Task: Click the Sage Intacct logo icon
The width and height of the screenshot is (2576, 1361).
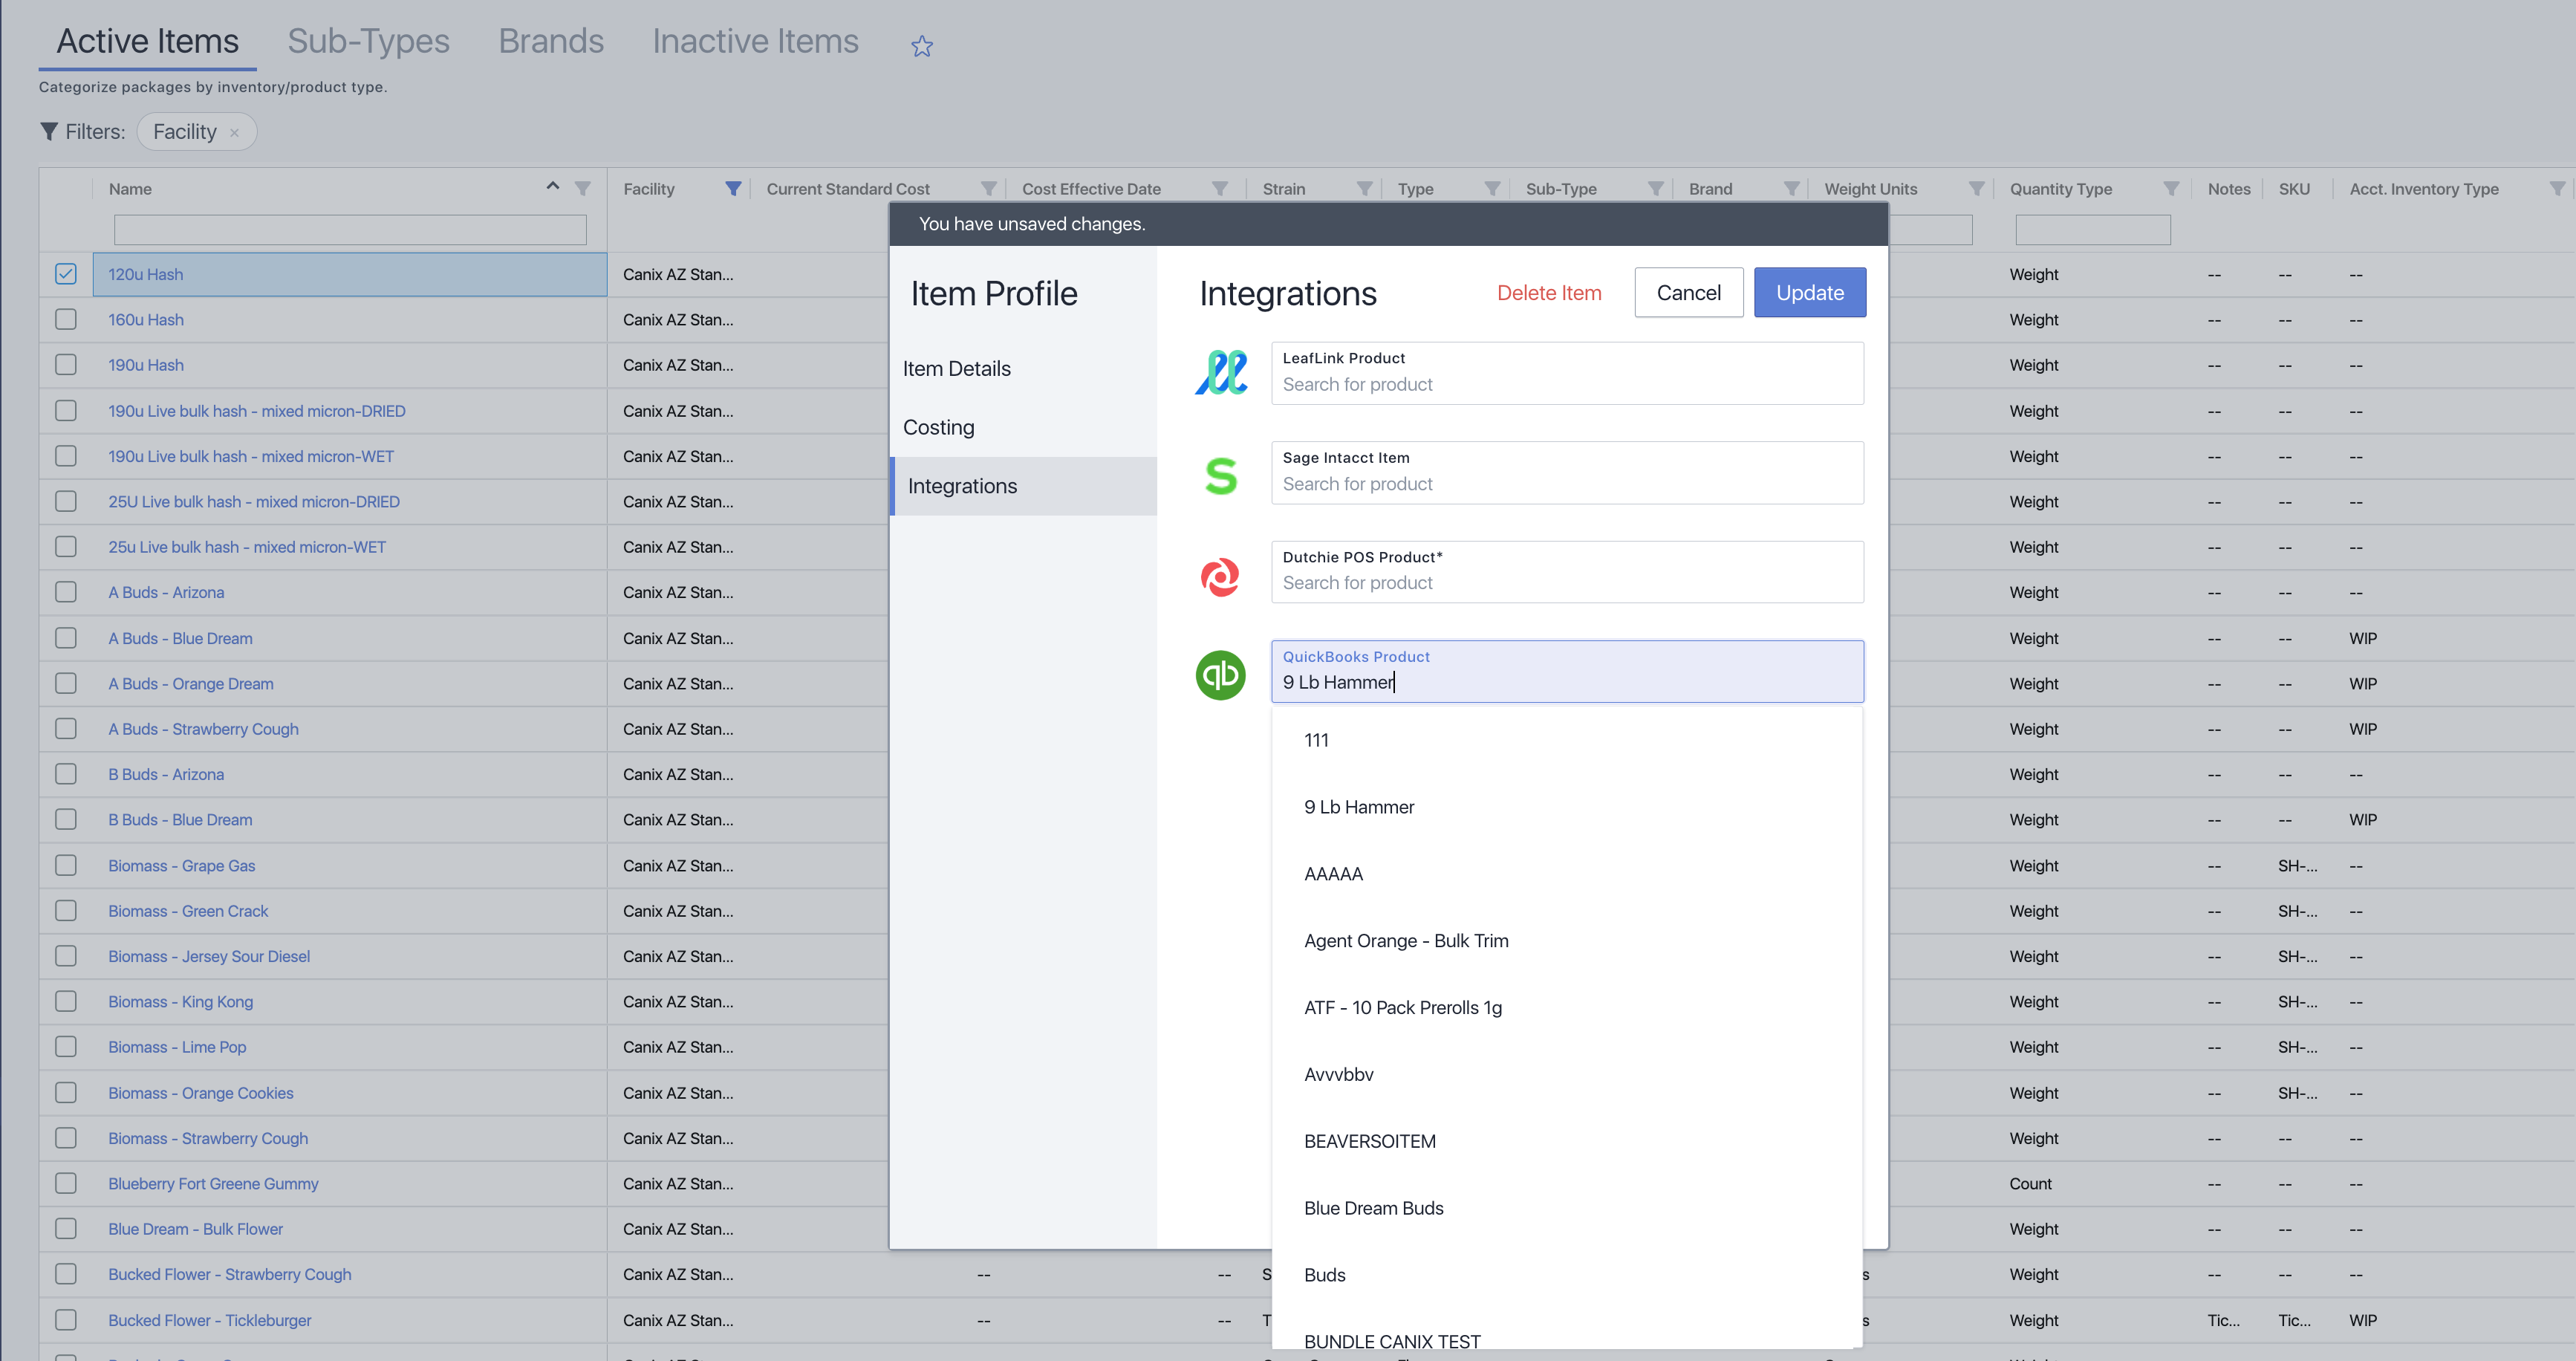Action: (1221, 475)
